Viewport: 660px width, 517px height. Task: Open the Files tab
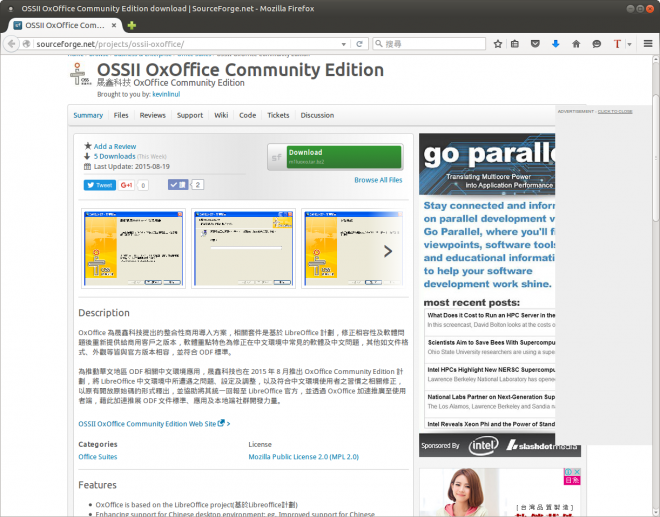click(x=121, y=115)
